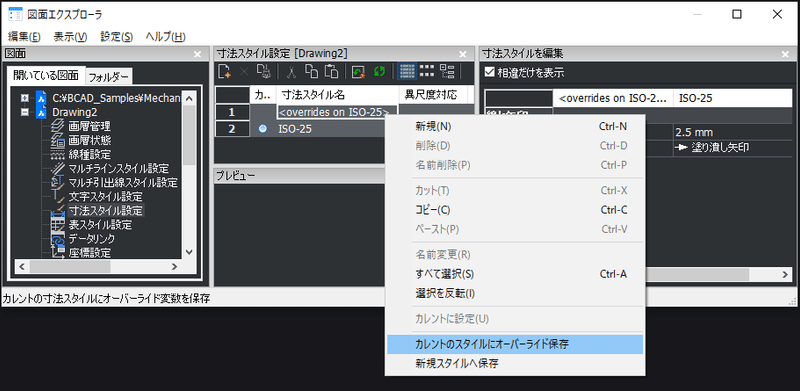
Task: Click the 異尺度対応 column header
Action: click(433, 94)
